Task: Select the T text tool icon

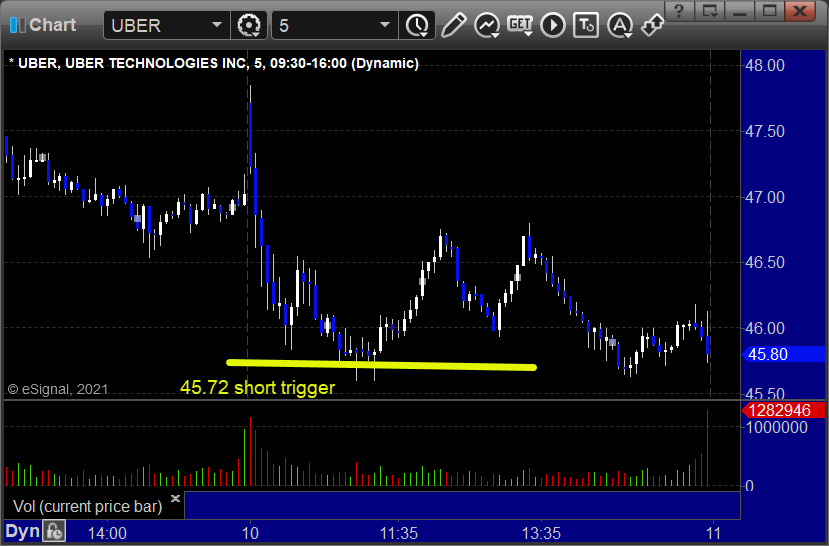Action: click(586, 25)
